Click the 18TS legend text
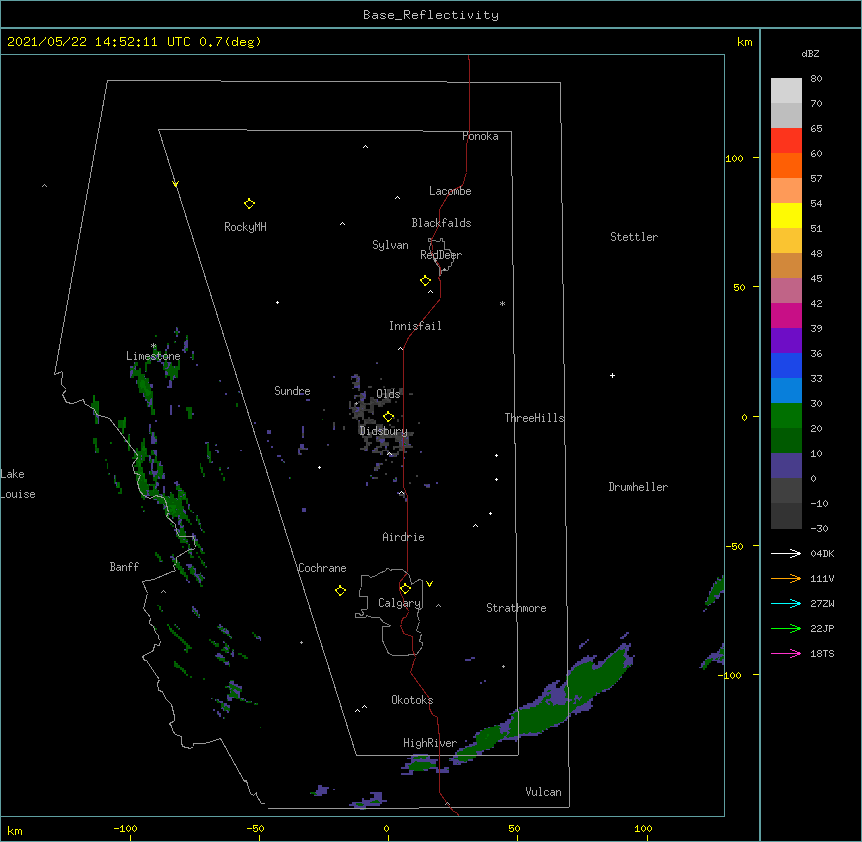Viewport: 862px width, 842px height. click(x=822, y=653)
